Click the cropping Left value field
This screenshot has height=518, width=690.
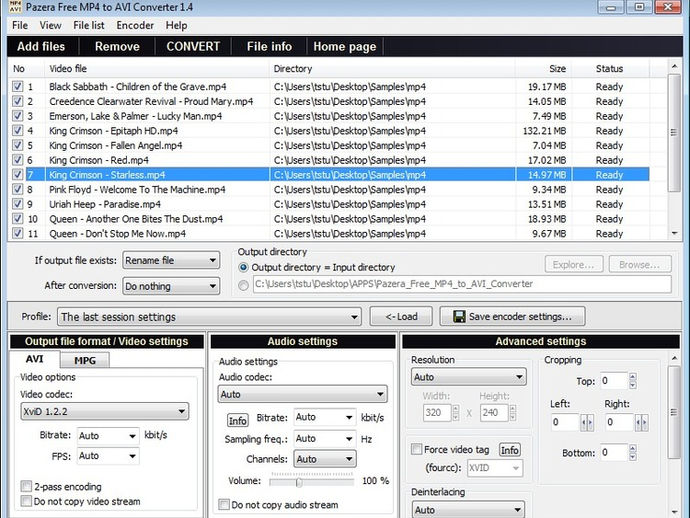point(565,422)
